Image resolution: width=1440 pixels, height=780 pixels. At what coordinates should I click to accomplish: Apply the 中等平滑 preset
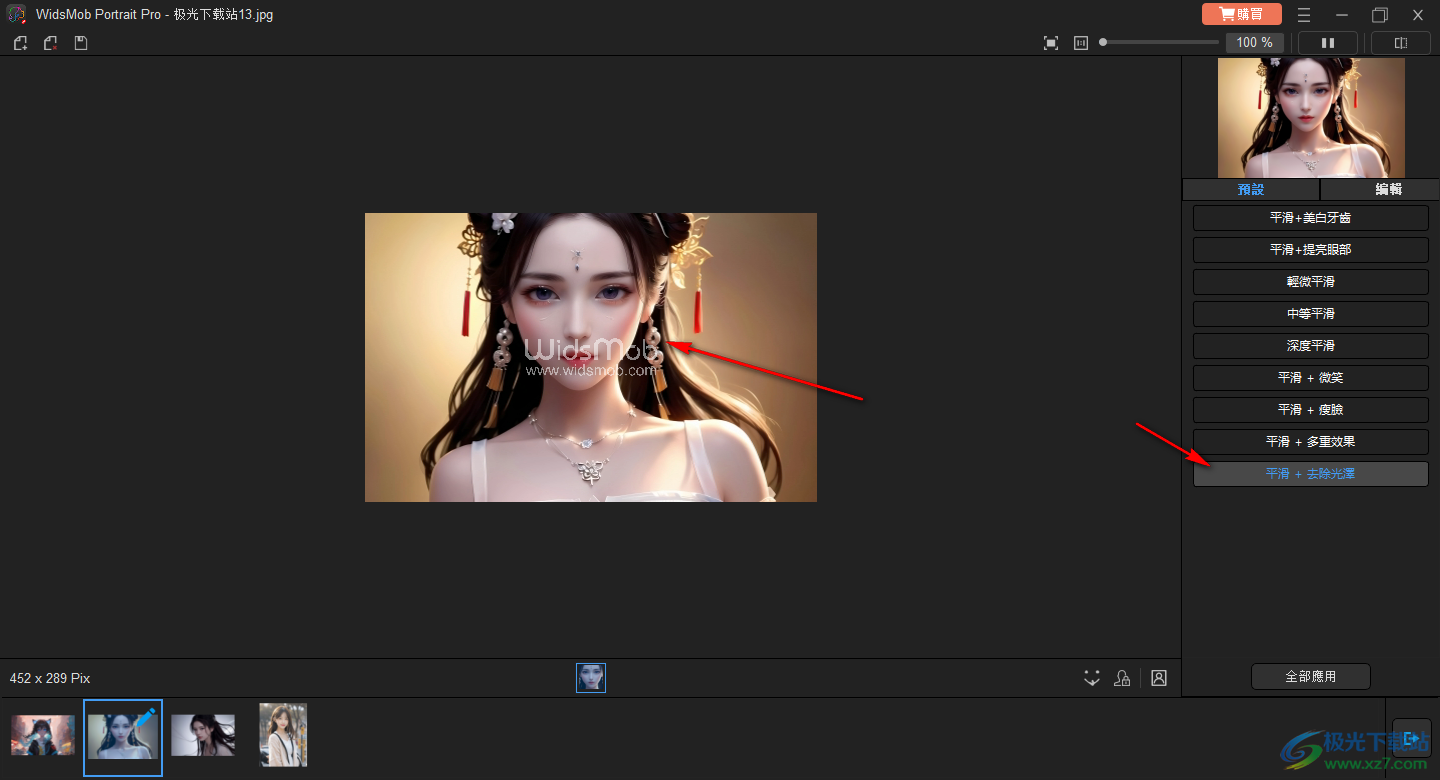(x=1311, y=314)
